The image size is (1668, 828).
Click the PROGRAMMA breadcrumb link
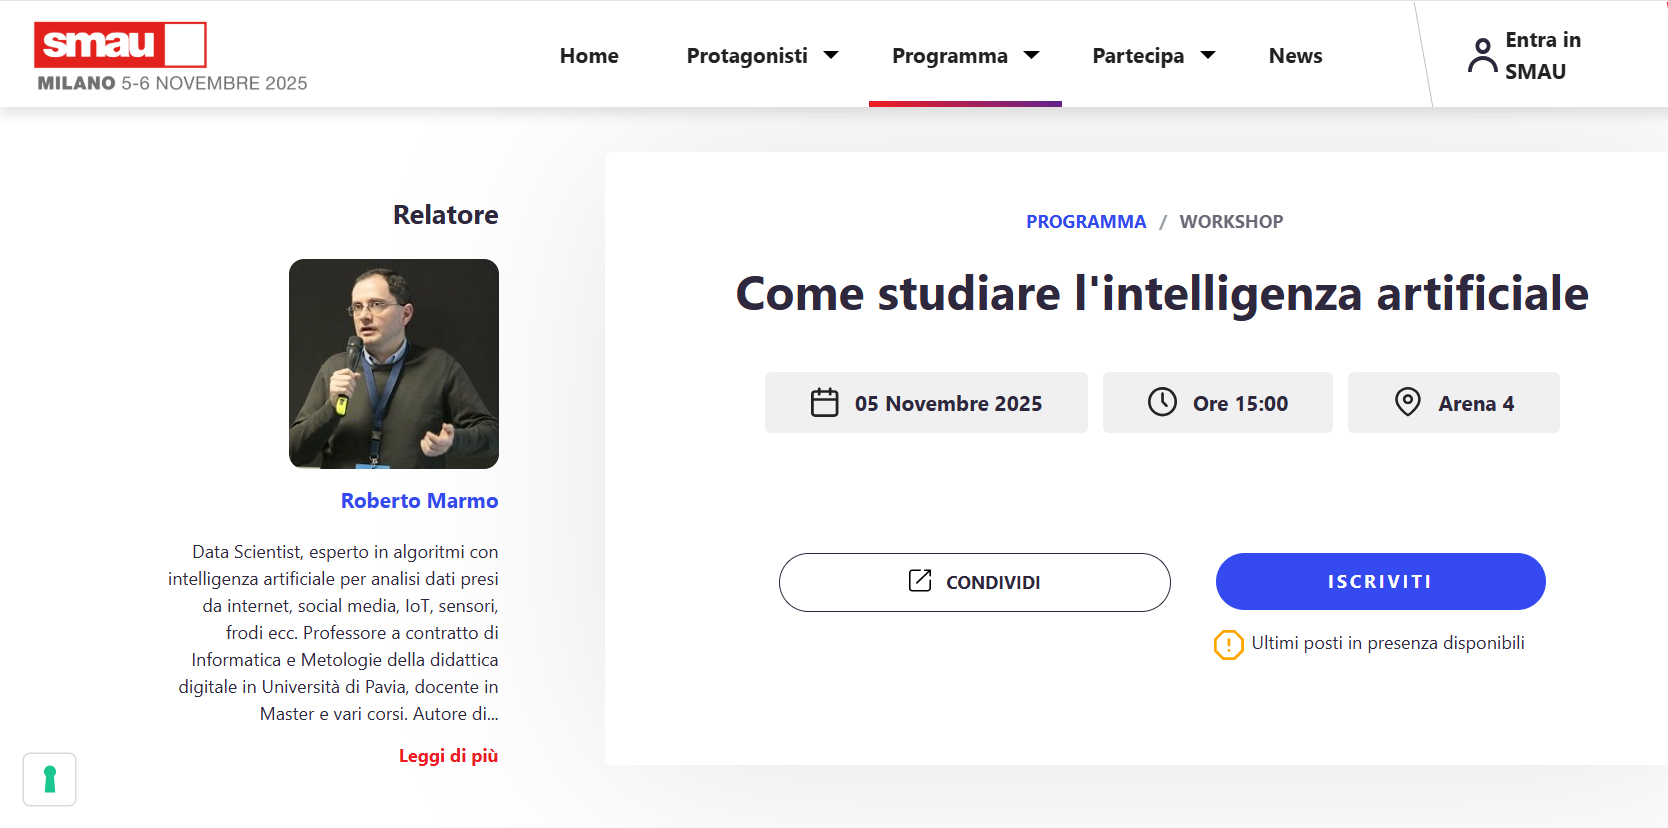(1085, 222)
